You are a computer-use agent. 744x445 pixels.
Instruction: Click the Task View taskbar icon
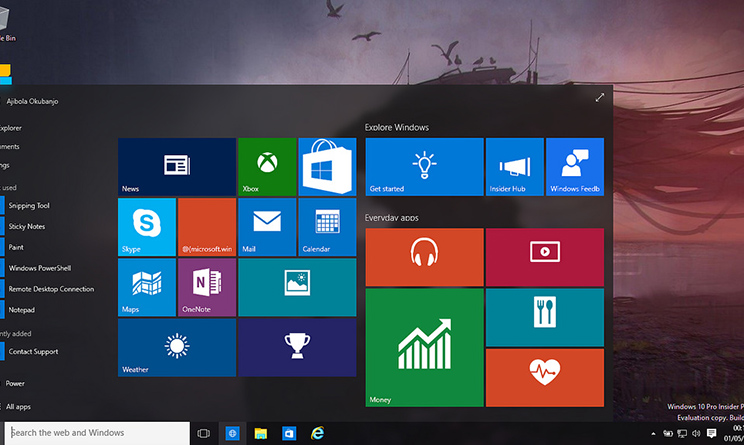(204, 433)
